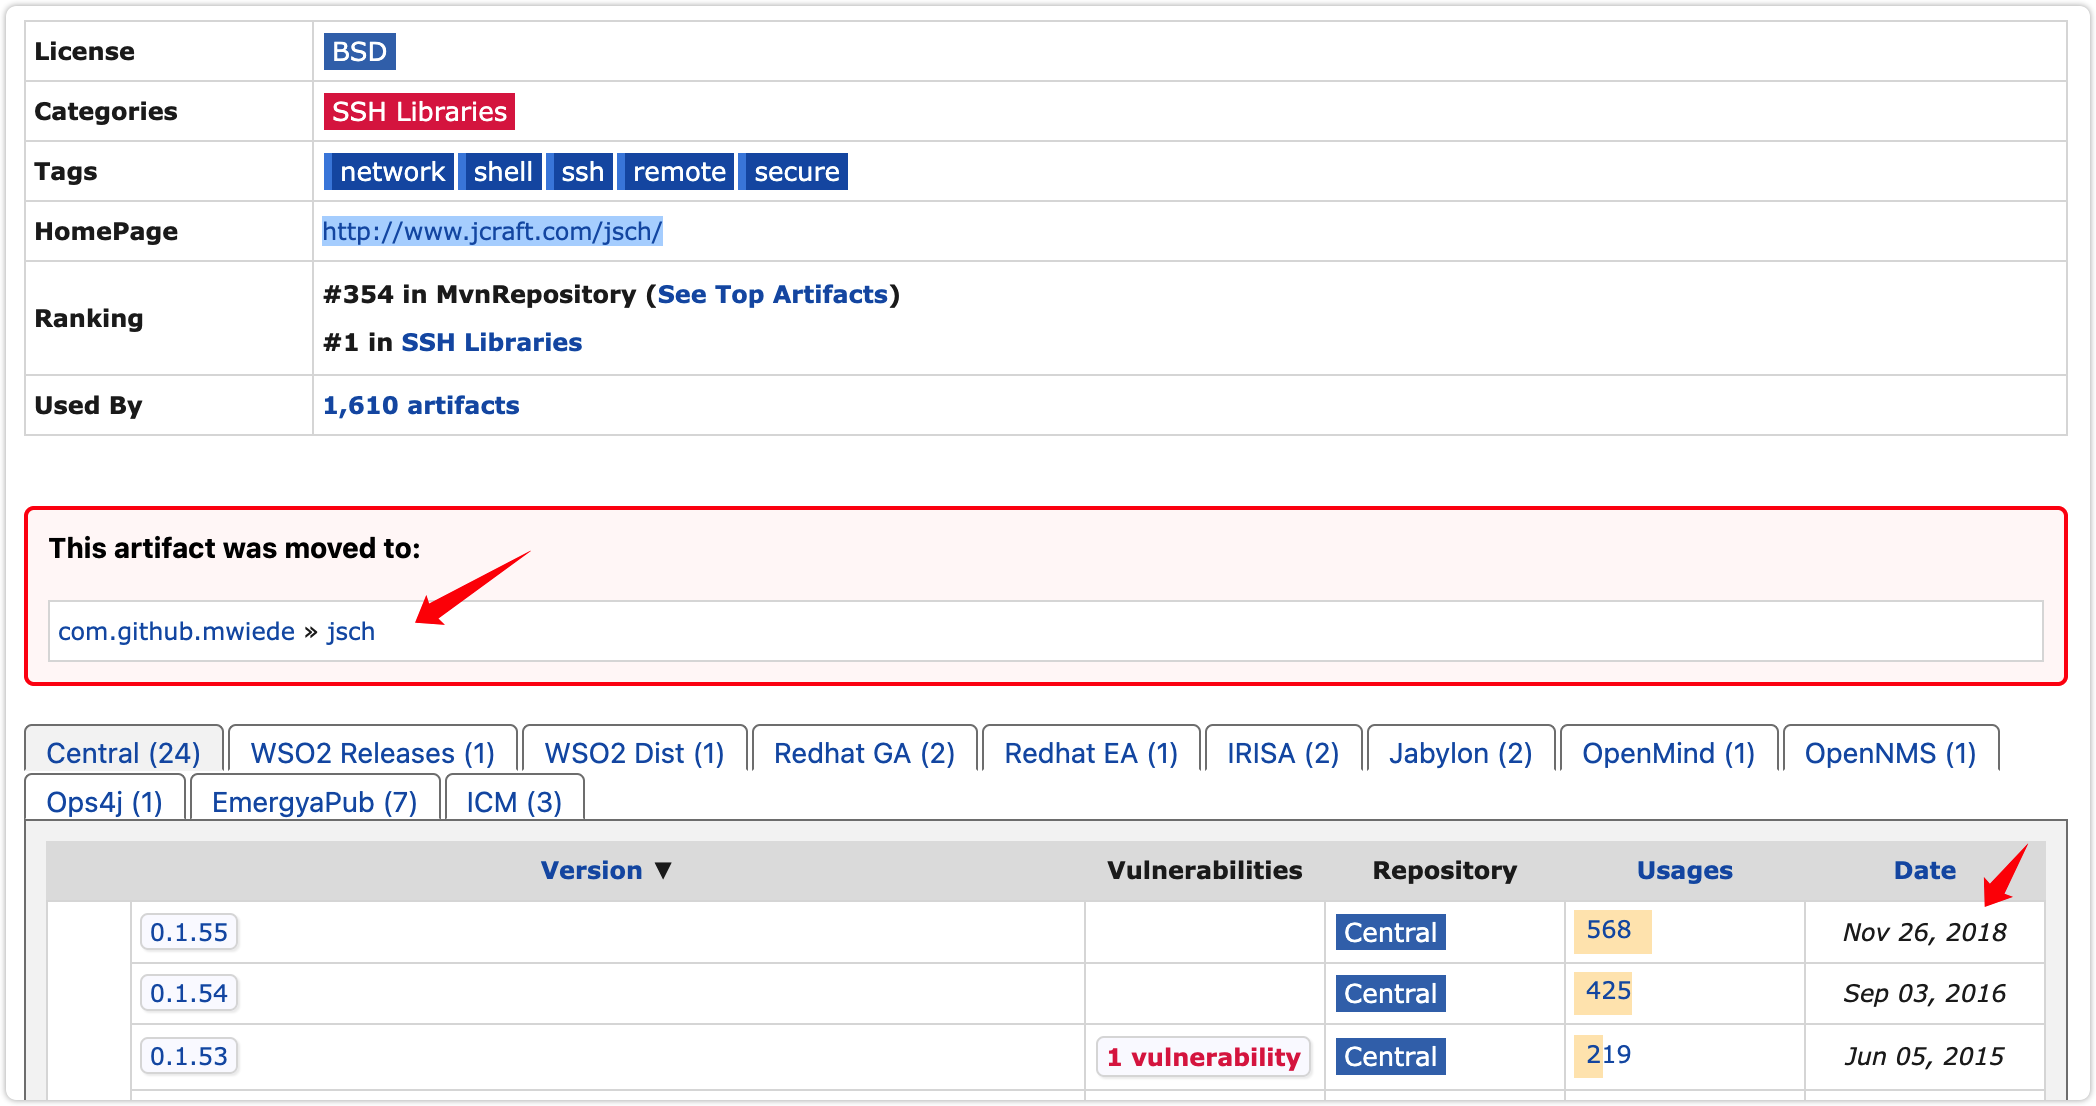Open the 1,610 artifacts link
This screenshot has width=2096, height=1106.
(x=420, y=406)
